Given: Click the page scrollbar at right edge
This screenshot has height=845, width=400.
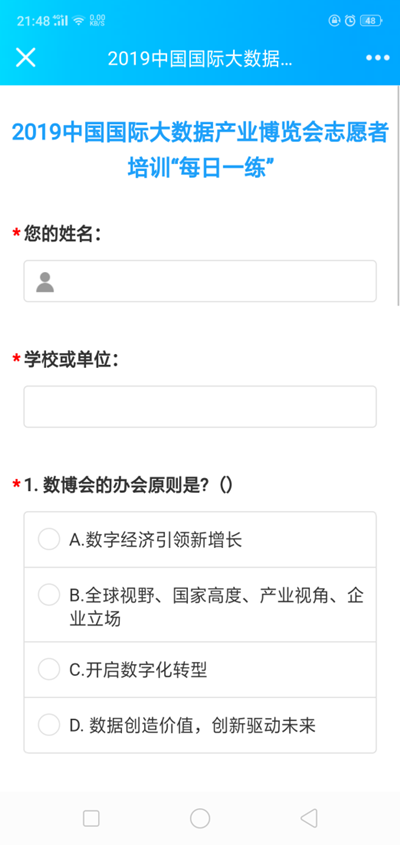Looking at the screenshot, I should [x=398, y=197].
